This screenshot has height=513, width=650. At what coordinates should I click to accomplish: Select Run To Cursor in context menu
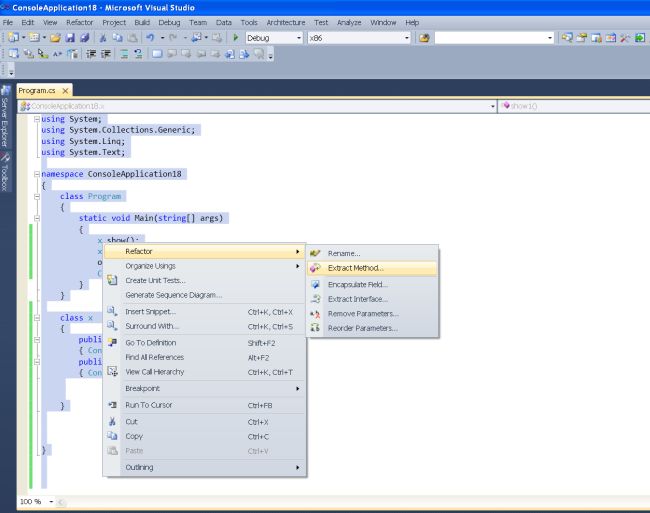tap(205, 405)
